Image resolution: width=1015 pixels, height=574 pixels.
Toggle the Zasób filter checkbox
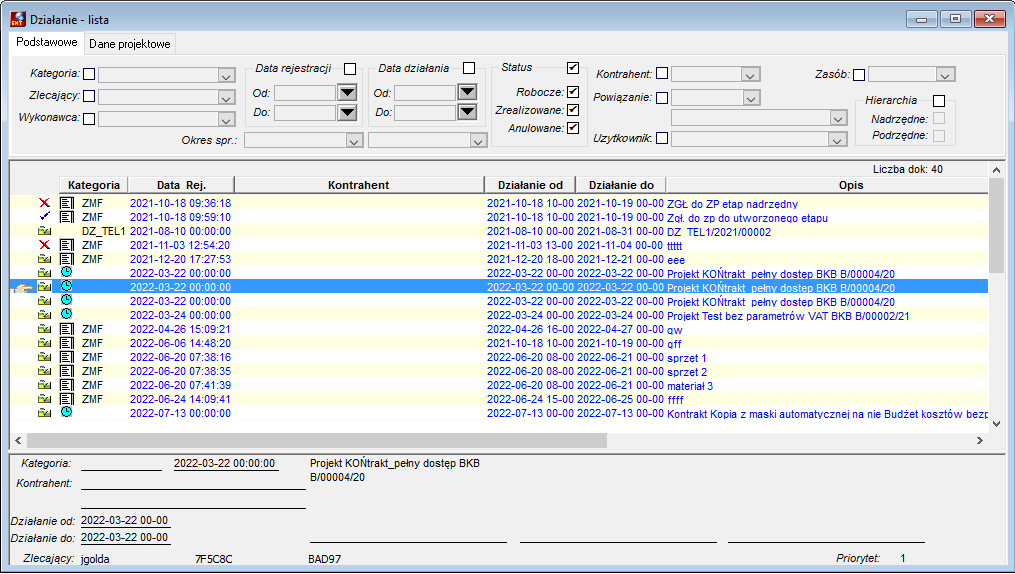(x=859, y=74)
